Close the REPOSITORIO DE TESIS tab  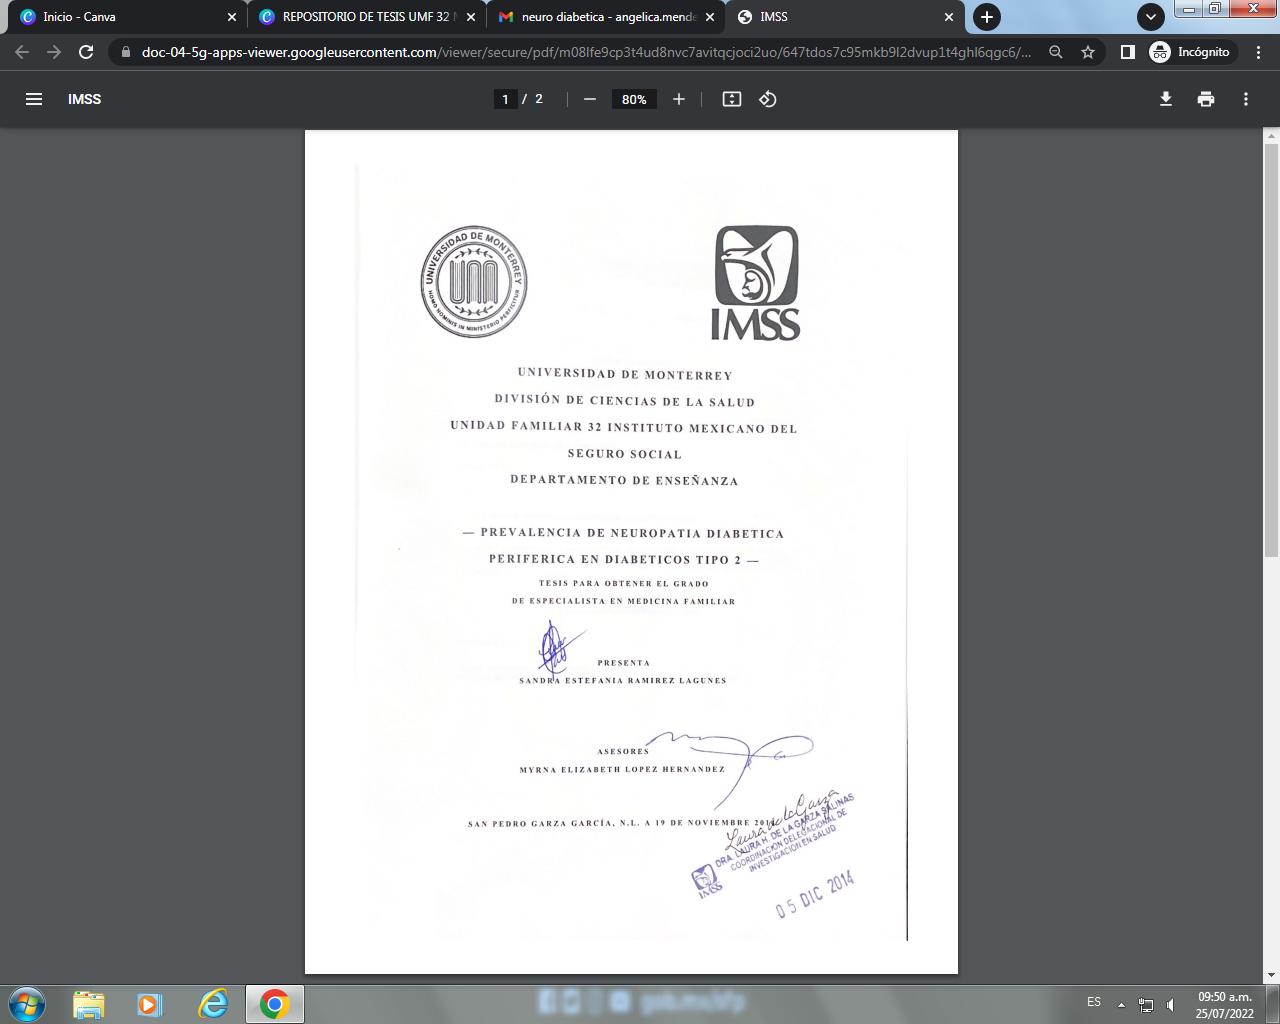point(471,17)
